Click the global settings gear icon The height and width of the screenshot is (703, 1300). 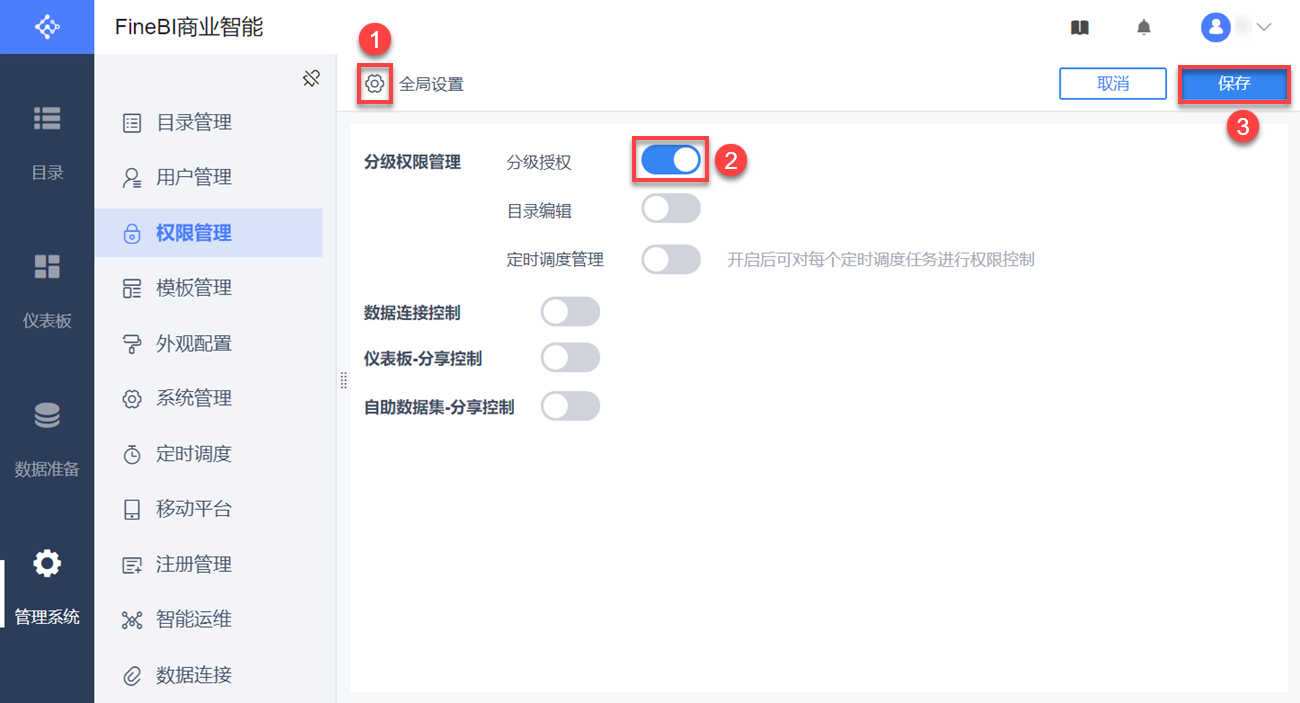pos(375,84)
